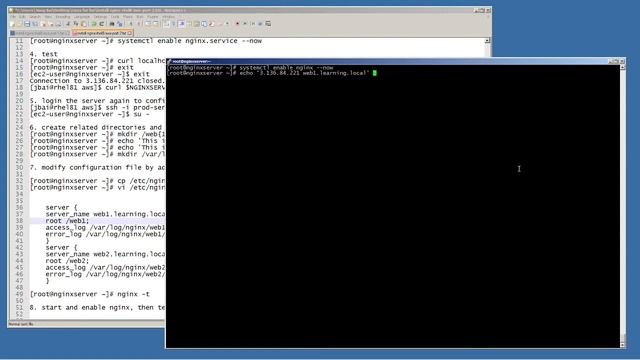Open the Language menu
This screenshot has height=360, width=640.
tap(82, 17)
